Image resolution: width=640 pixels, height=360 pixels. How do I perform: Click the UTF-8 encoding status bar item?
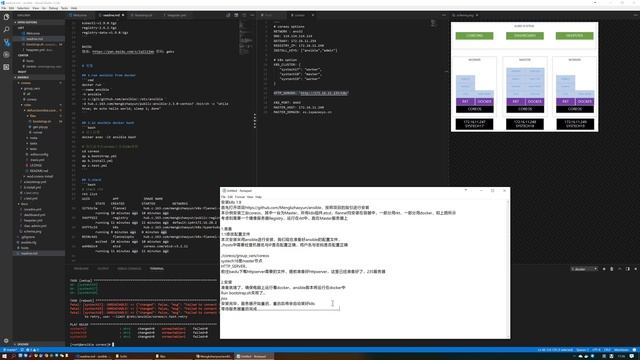tap(596, 350)
